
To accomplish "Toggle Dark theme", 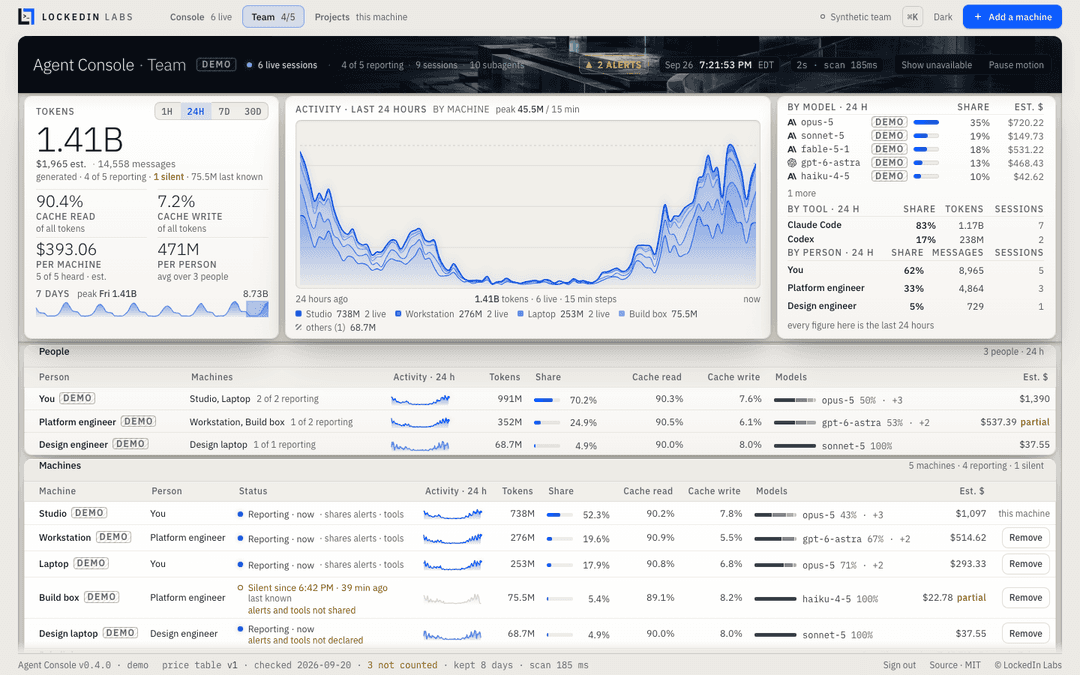I will [943, 17].
